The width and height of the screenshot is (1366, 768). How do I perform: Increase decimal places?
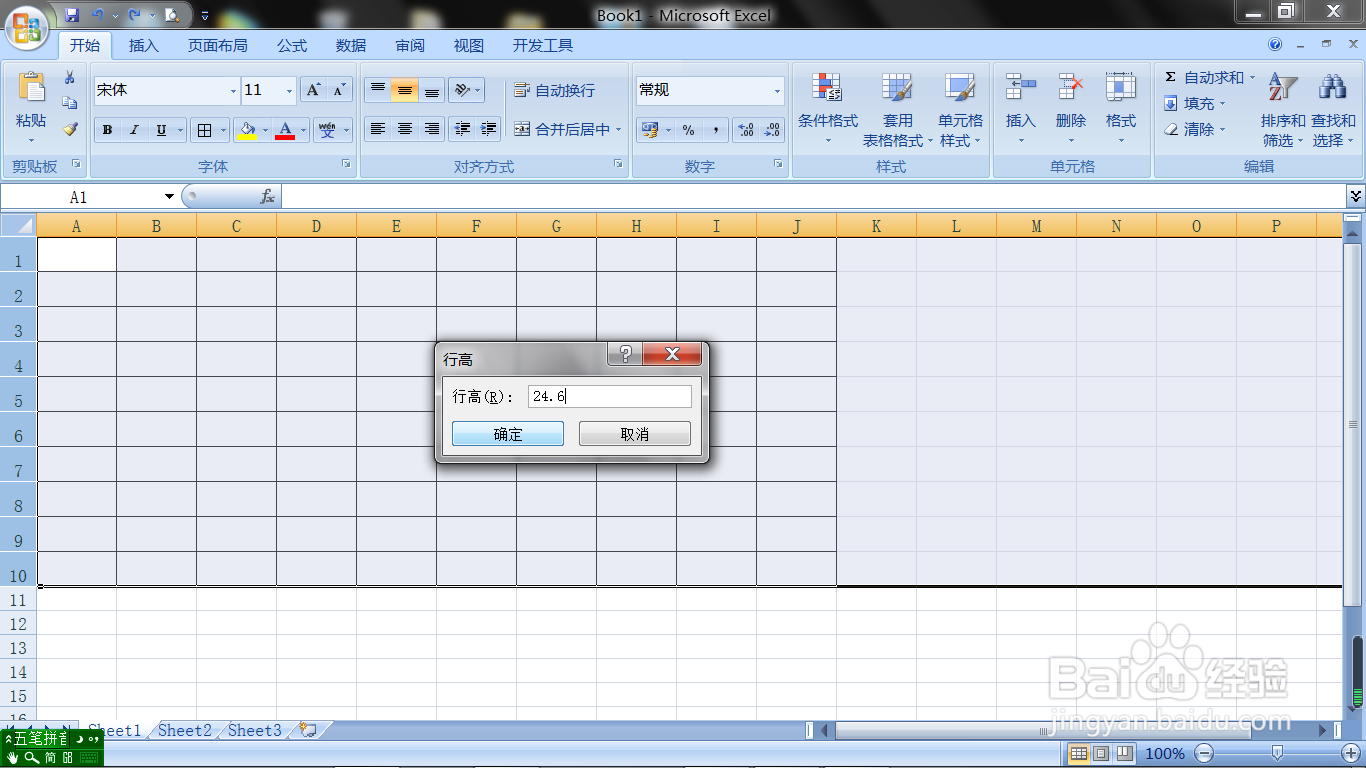coord(746,130)
